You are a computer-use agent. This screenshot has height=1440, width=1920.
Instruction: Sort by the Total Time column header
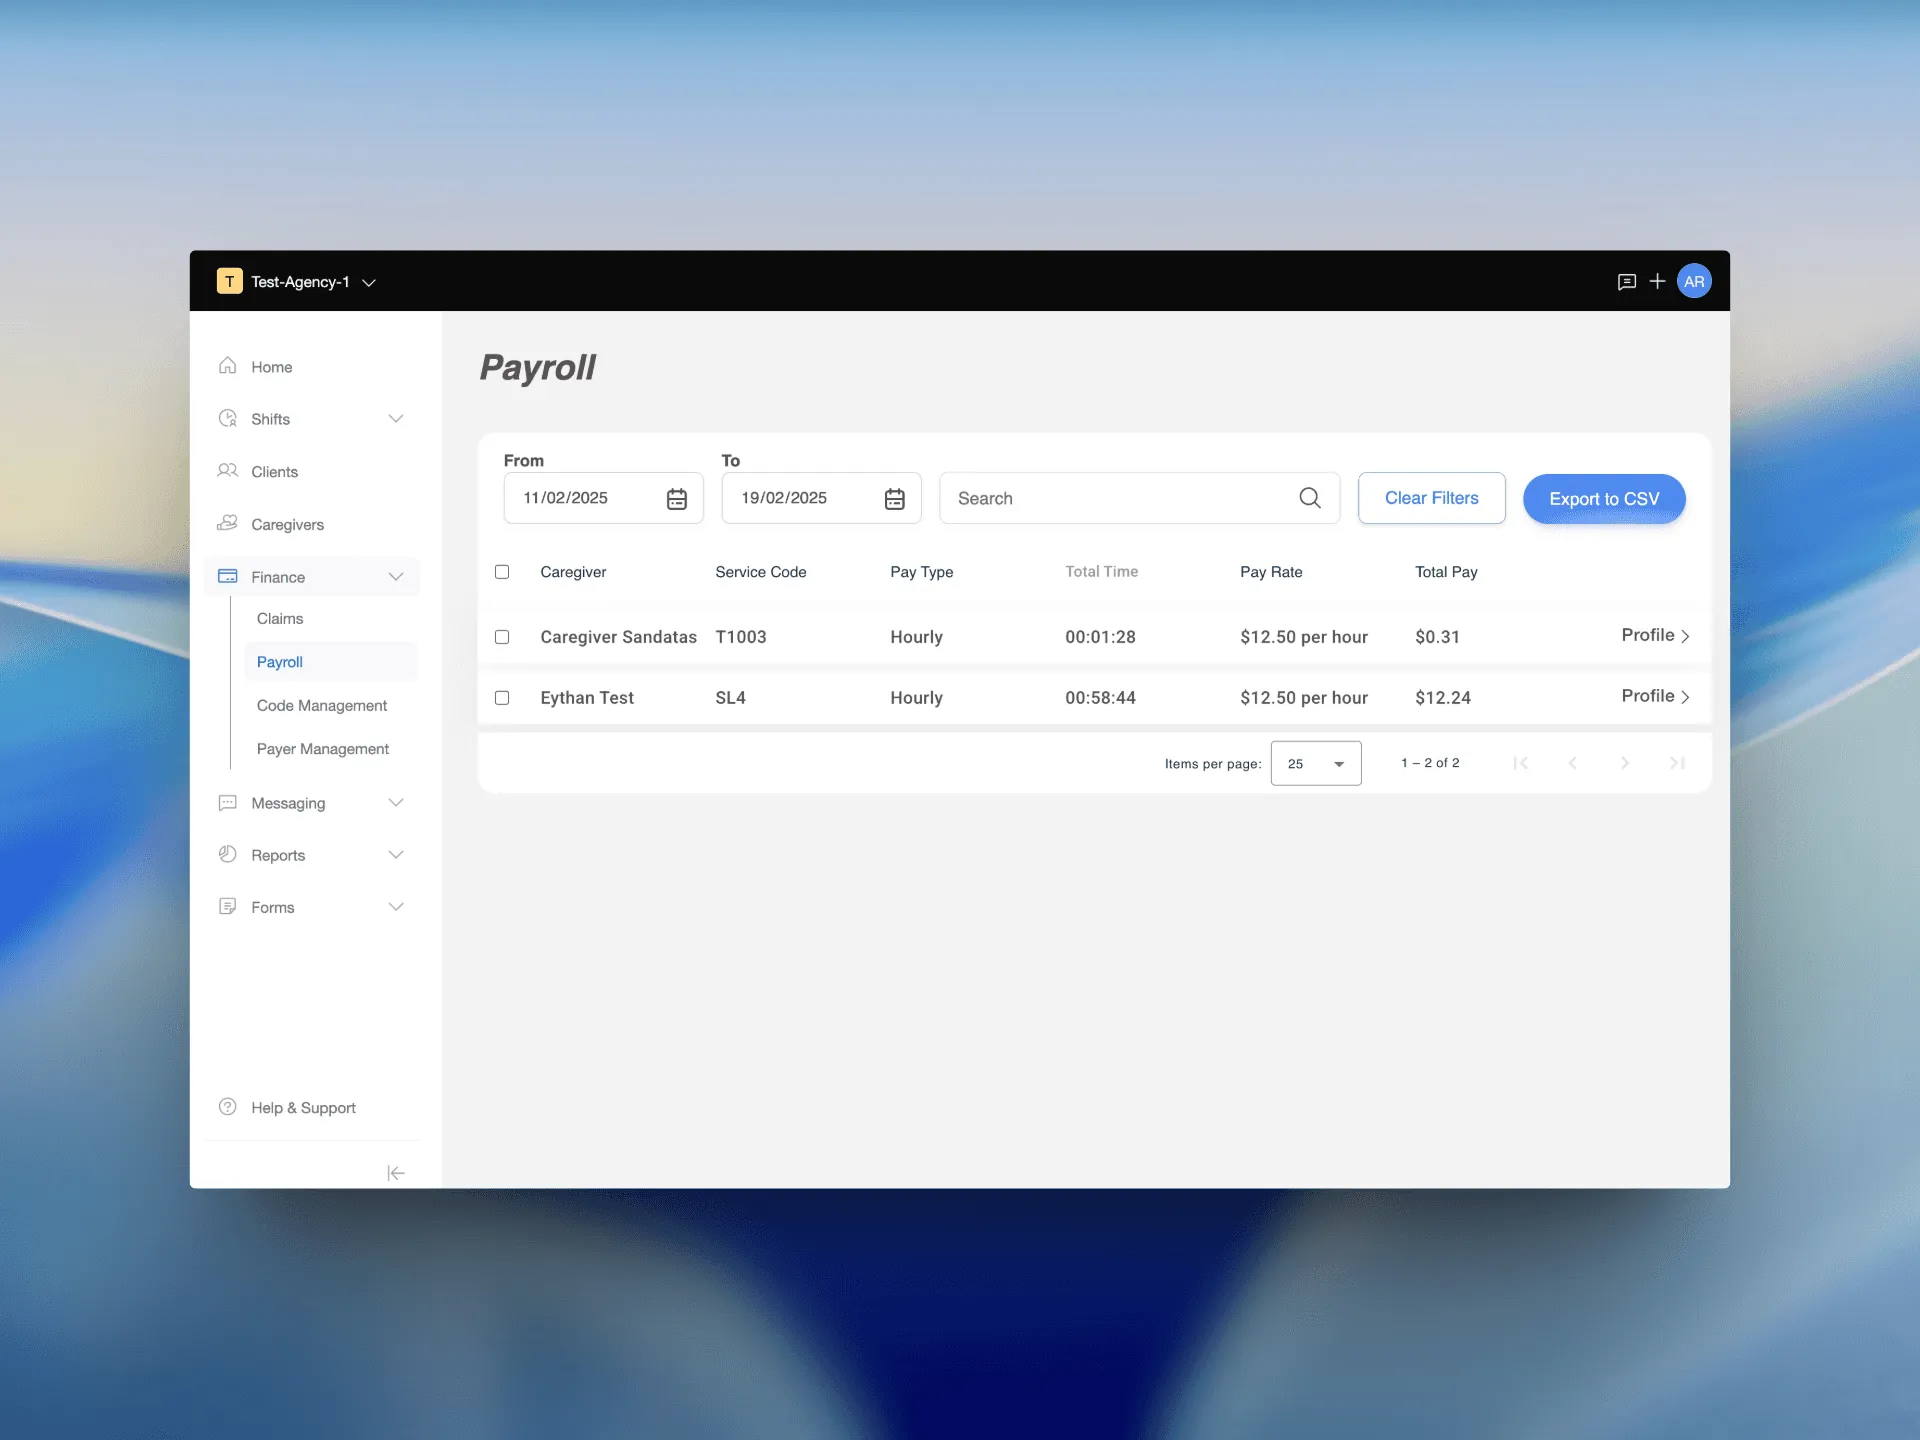1101,572
